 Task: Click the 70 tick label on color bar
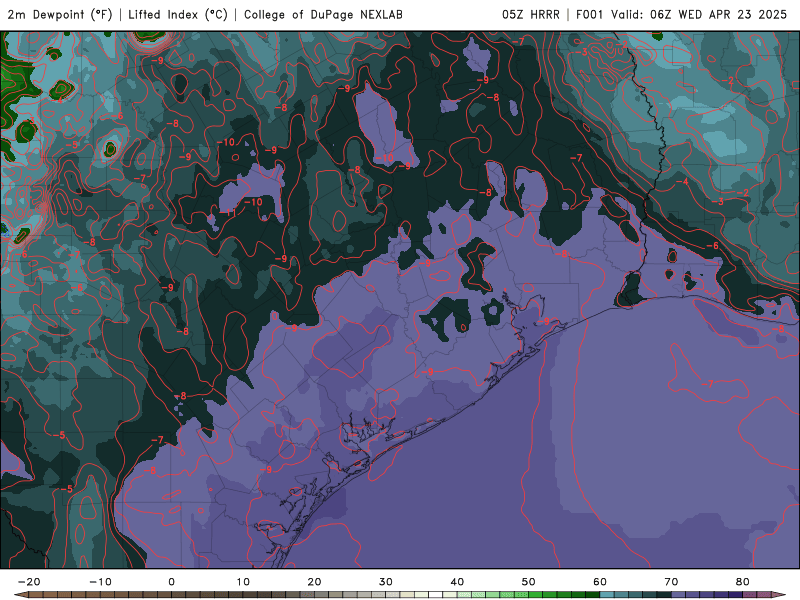[x=671, y=582]
